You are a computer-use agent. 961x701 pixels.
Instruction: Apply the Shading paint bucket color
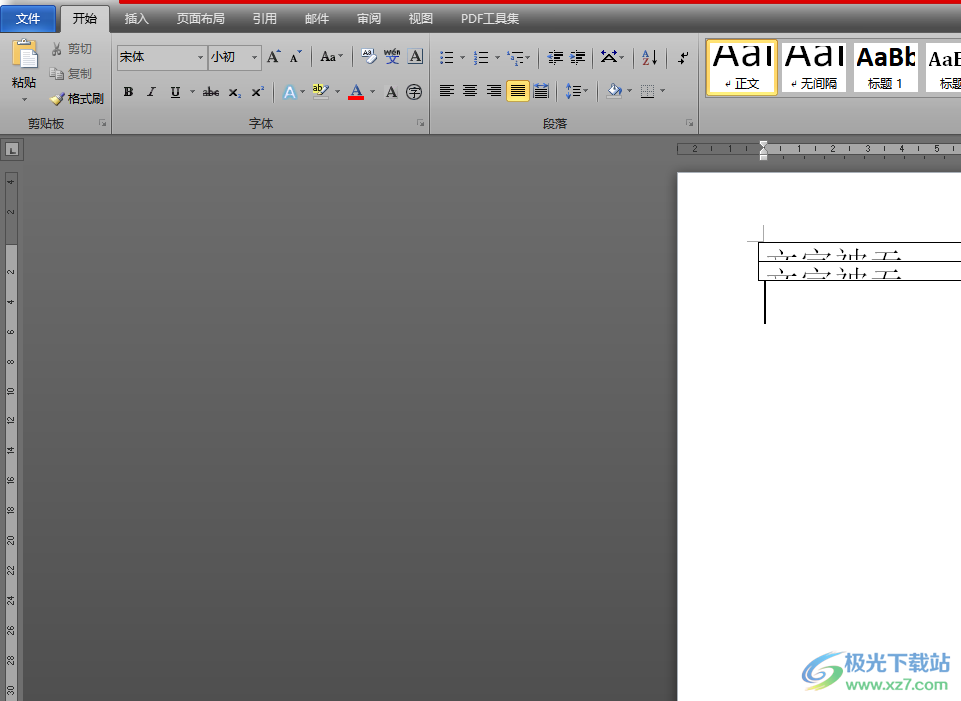pos(615,91)
